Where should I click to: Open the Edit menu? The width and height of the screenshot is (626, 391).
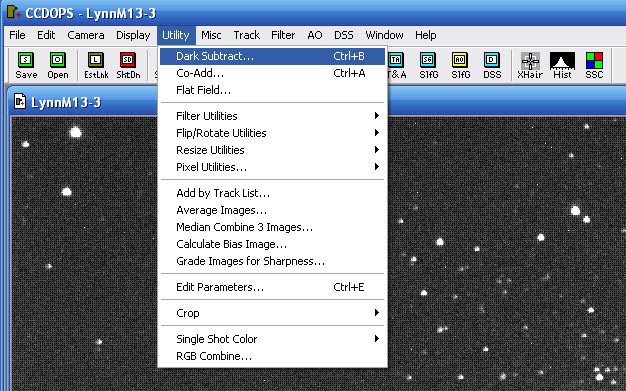point(46,35)
